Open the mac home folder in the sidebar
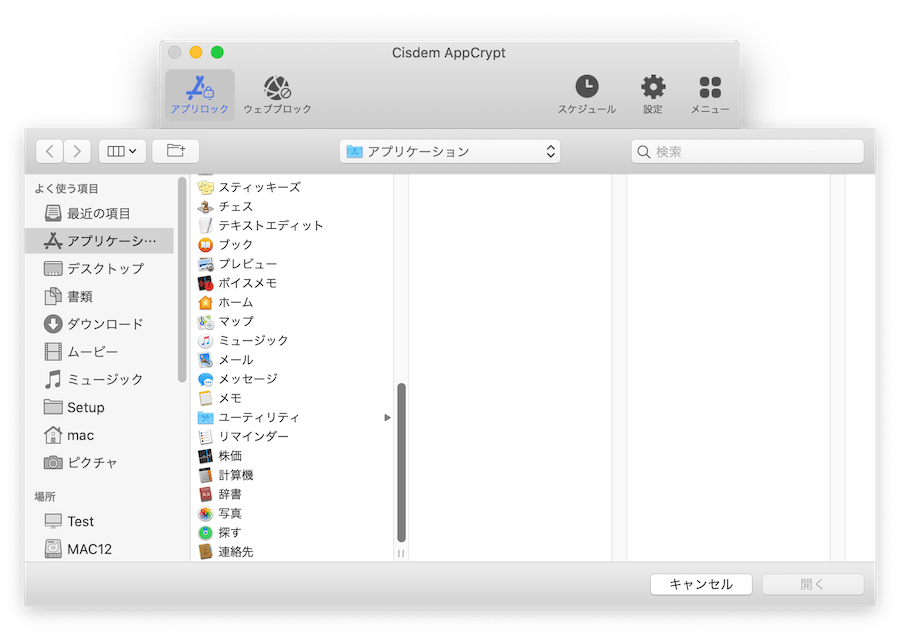Screen dimensions: 900x635 pos(99,435)
